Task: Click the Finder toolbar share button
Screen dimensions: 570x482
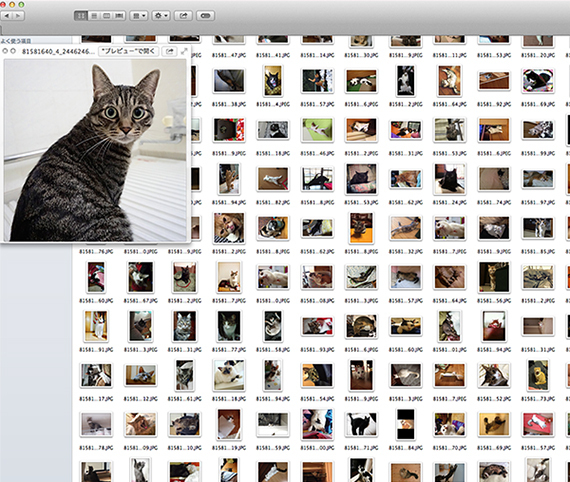Action: click(183, 16)
